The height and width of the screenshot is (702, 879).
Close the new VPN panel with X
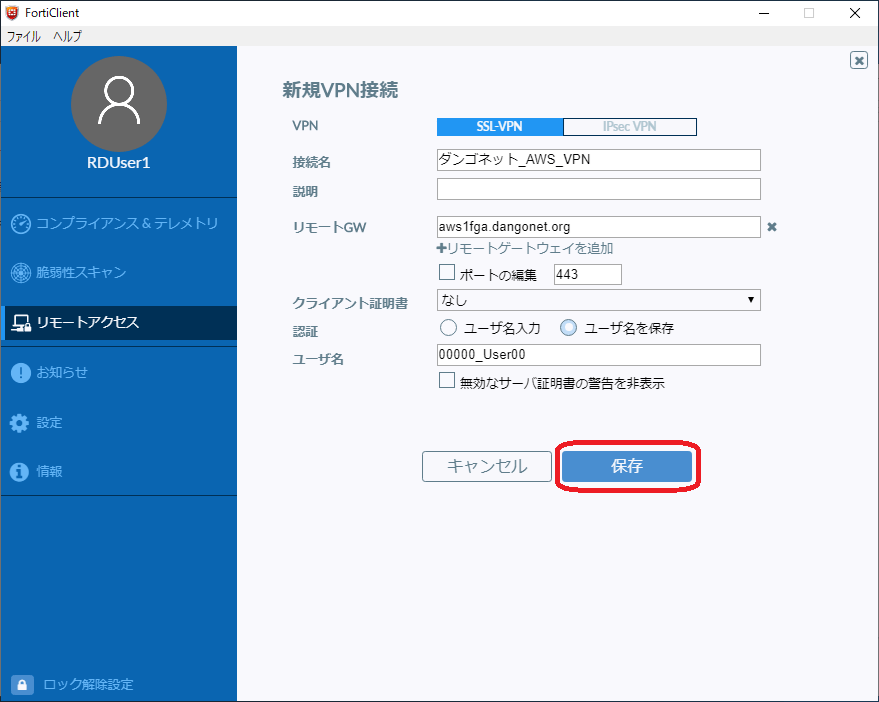(859, 60)
